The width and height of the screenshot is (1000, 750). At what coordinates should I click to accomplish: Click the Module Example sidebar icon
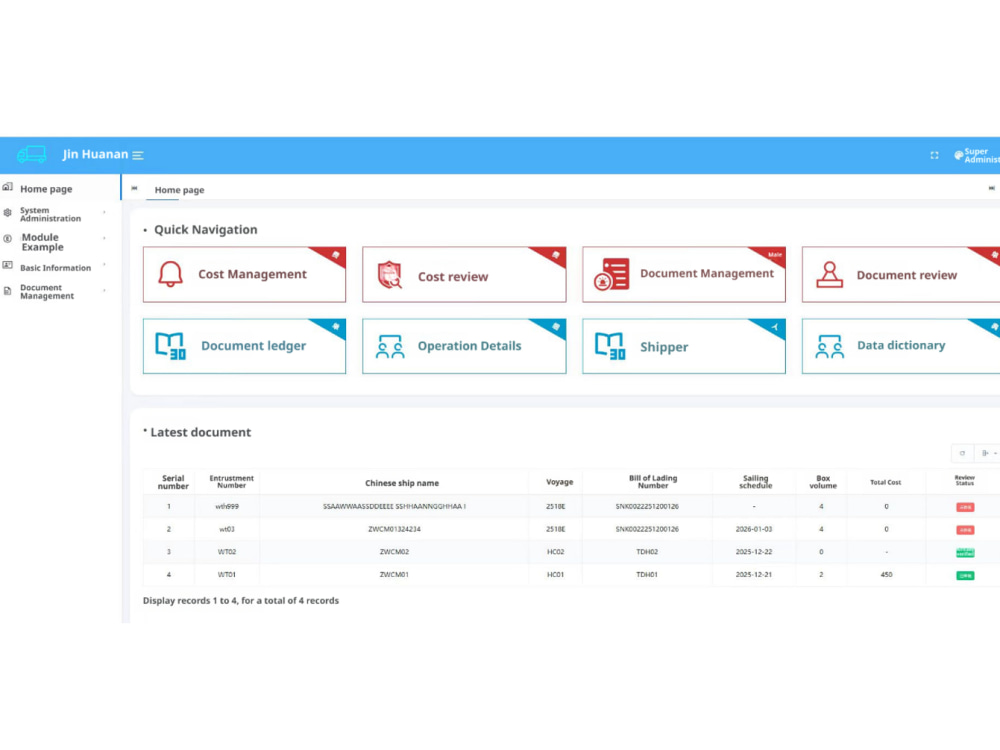click(x=8, y=239)
